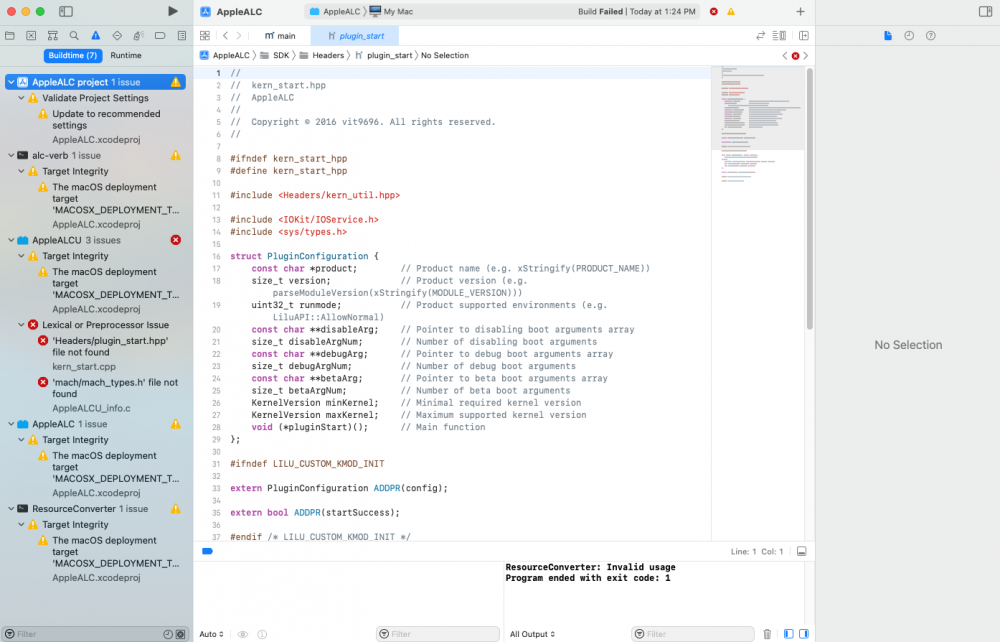Click kern_start.cpp file reference
The image size is (1000, 642).
coord(84,367)
